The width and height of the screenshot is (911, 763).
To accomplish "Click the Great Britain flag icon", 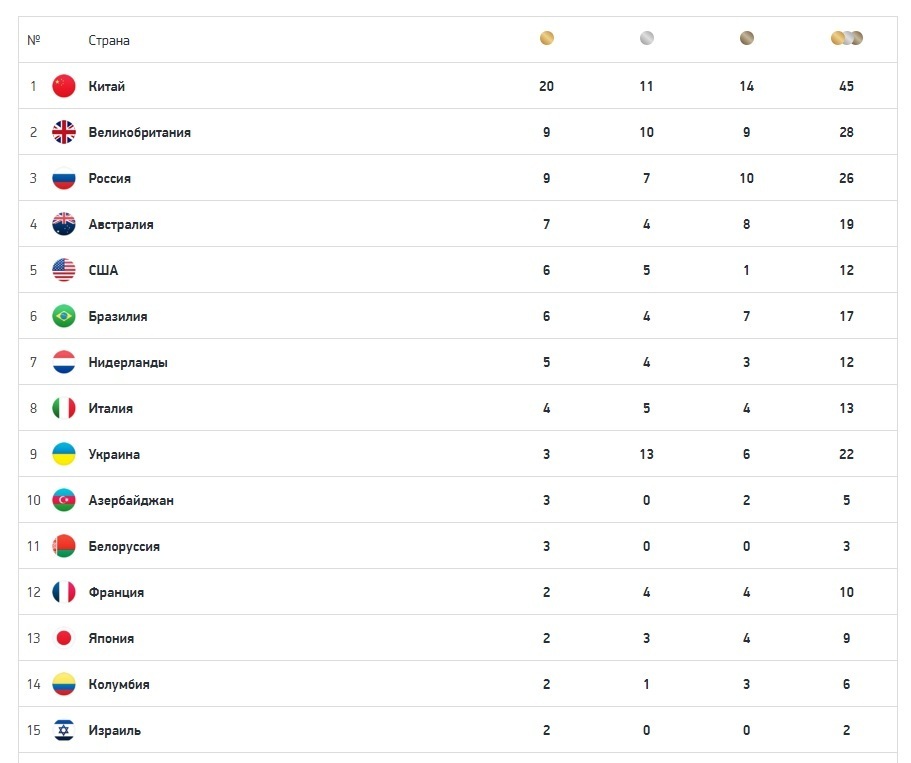I will [x=64, y=132].
